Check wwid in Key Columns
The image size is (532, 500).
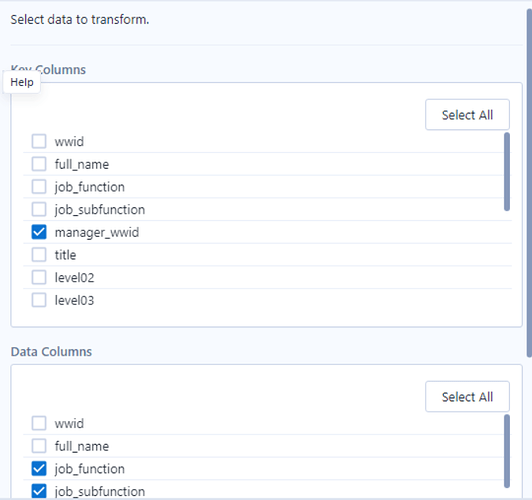(39, 141)
